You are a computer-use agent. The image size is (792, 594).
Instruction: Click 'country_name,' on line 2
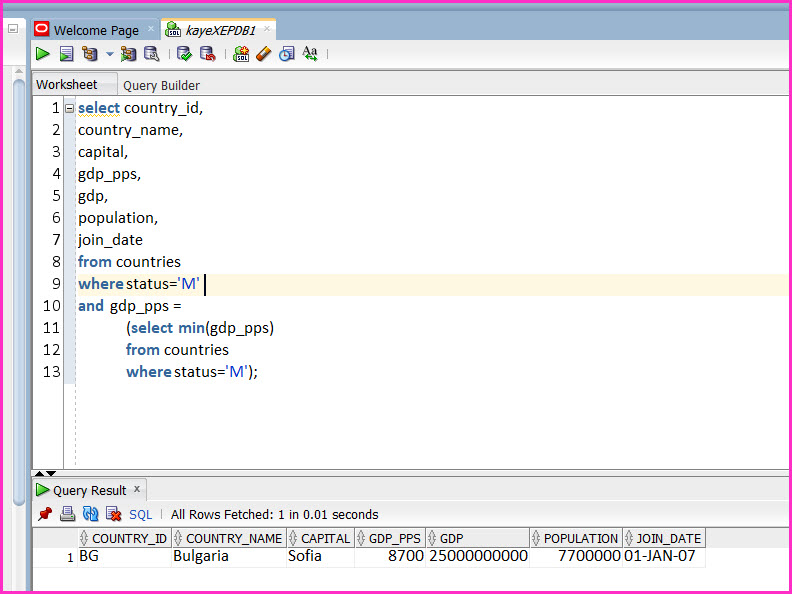coord(130,130)
